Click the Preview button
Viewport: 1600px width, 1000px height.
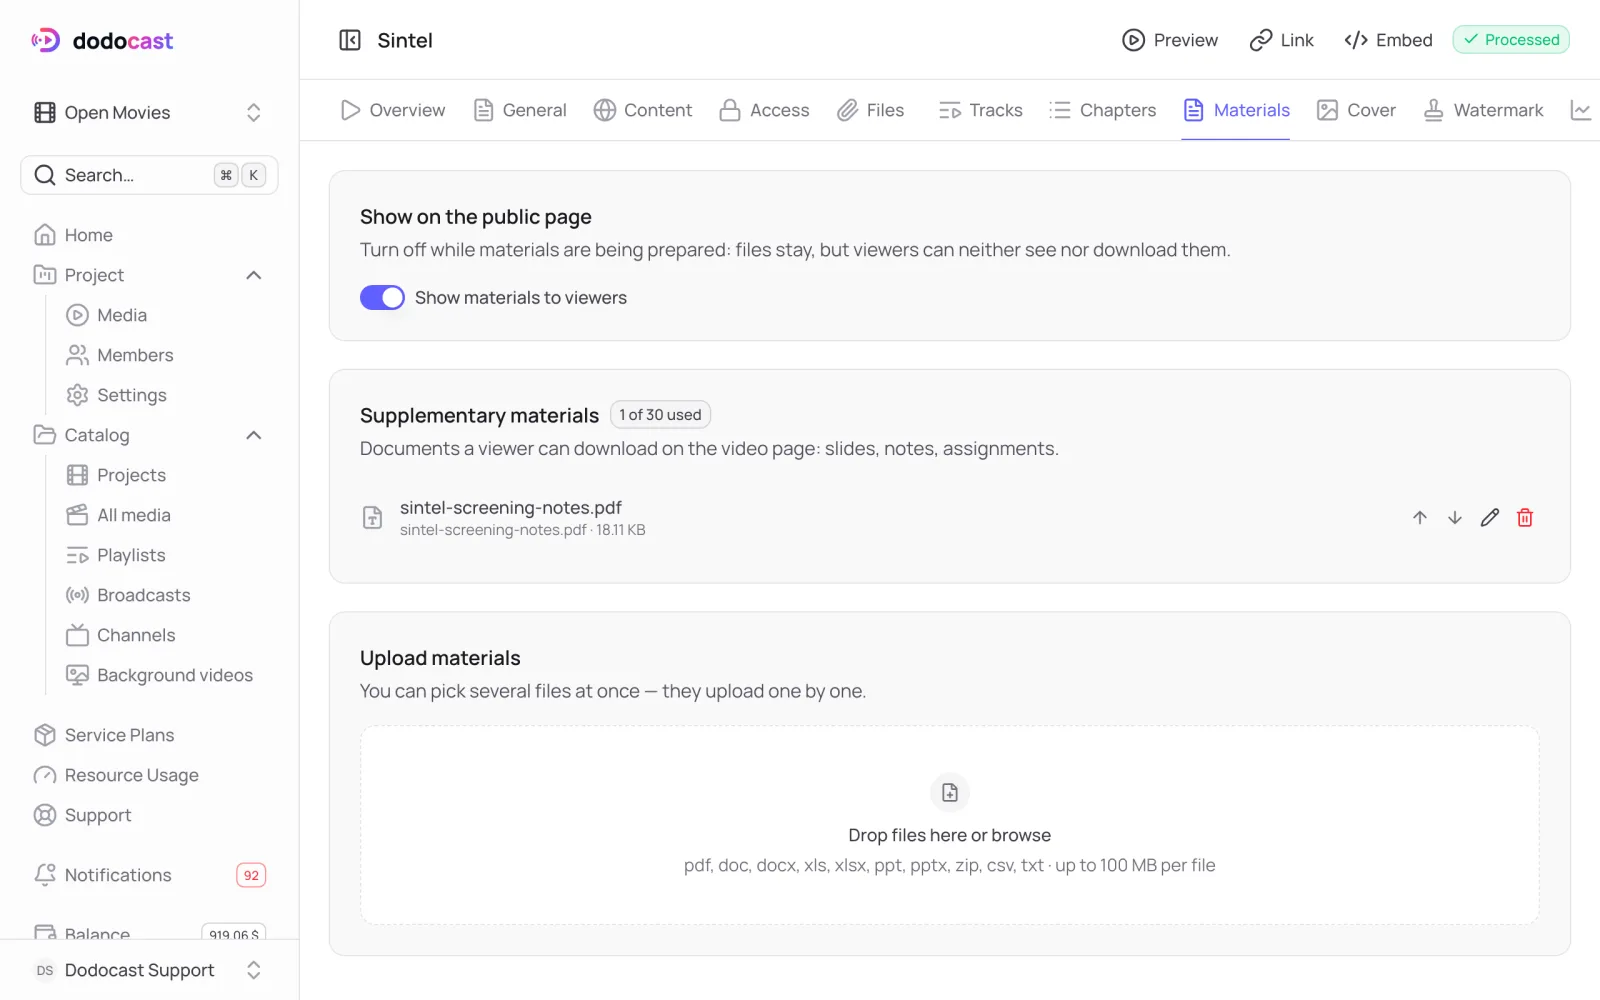pos(1170,40)
